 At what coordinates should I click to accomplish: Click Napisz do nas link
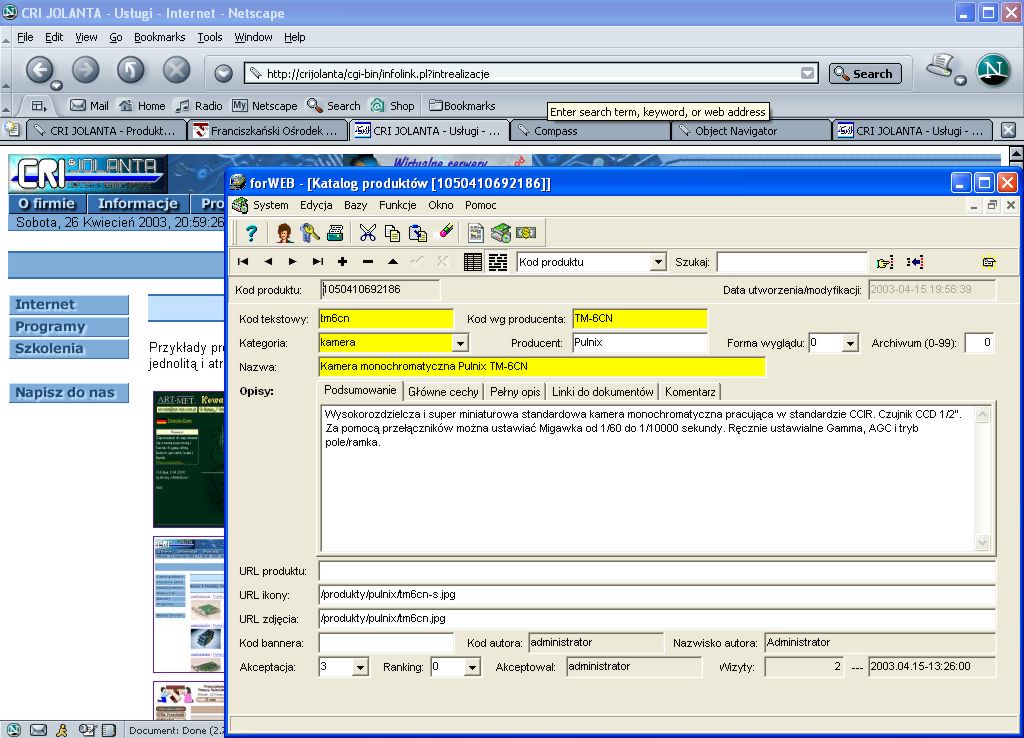point(69,393)
